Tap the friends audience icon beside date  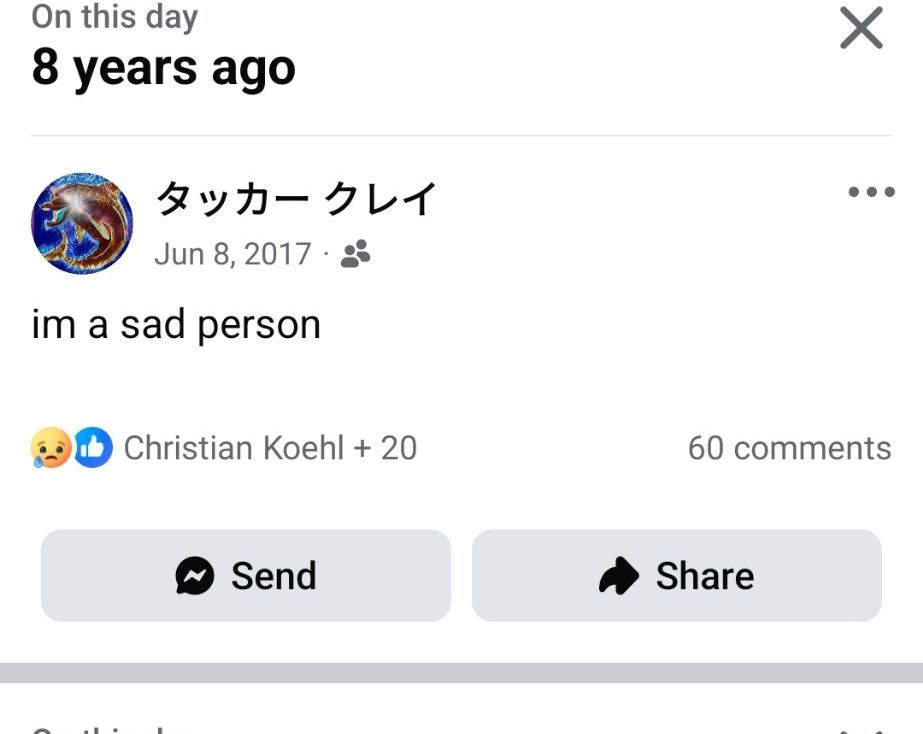click(355, 255)
